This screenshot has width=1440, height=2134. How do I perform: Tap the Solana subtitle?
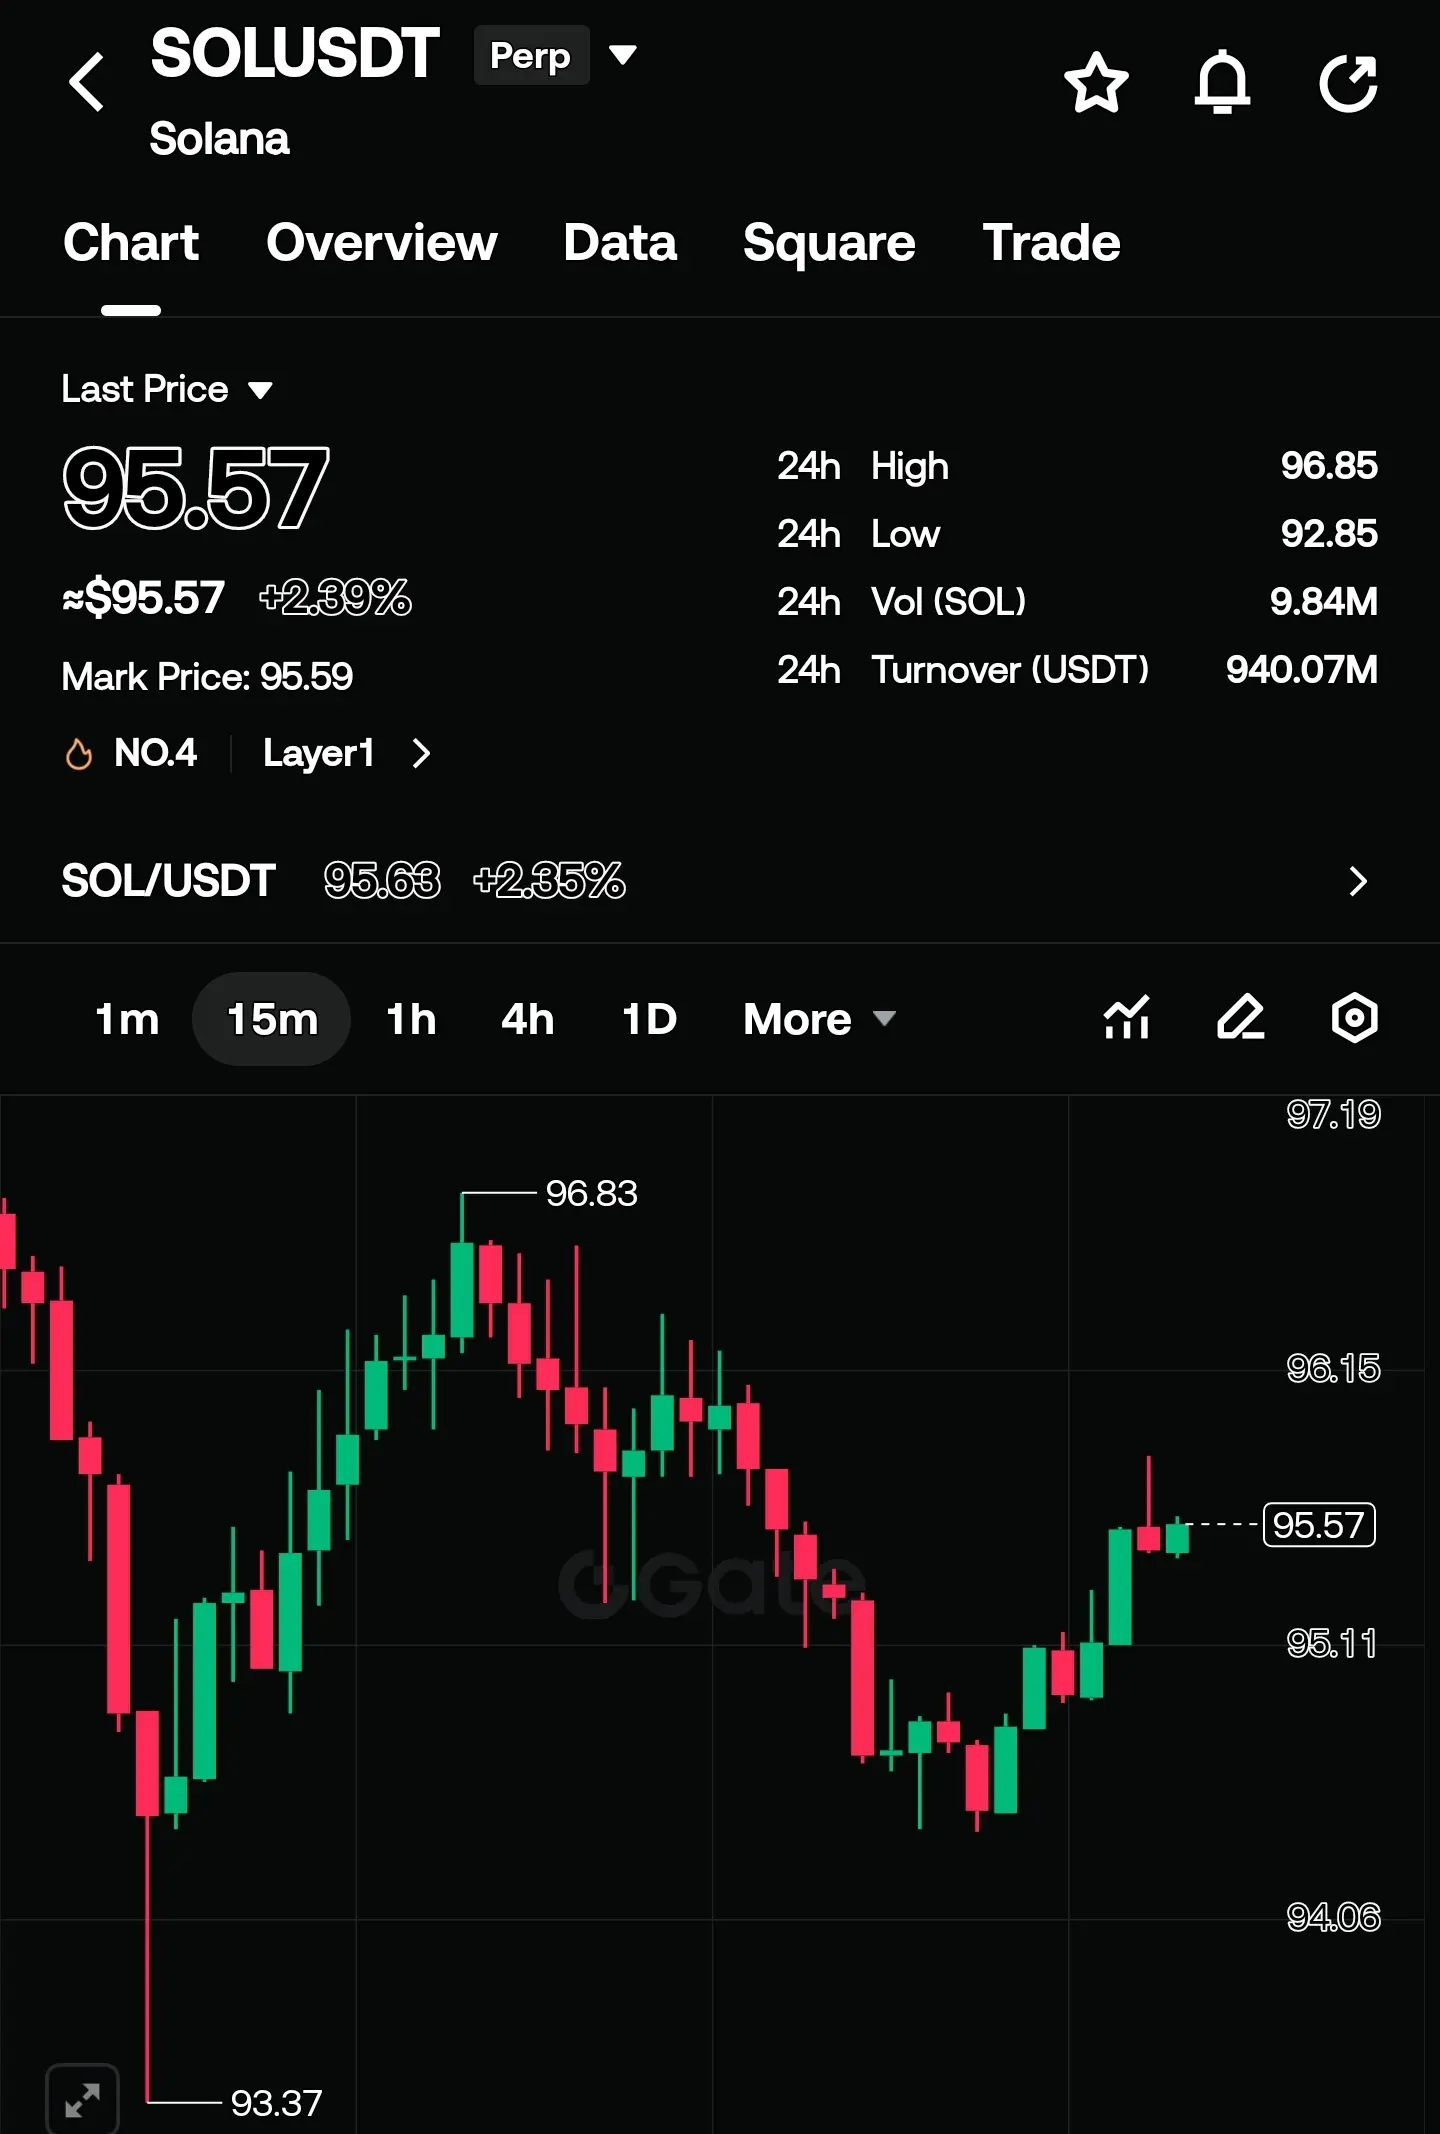(x=219, y=138)
